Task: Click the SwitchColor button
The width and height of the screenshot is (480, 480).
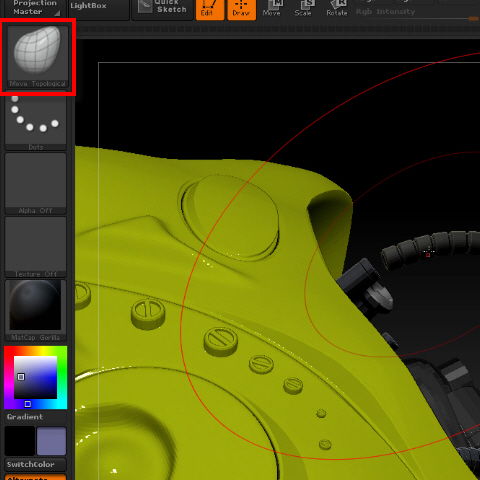Action: pos(35,464)
